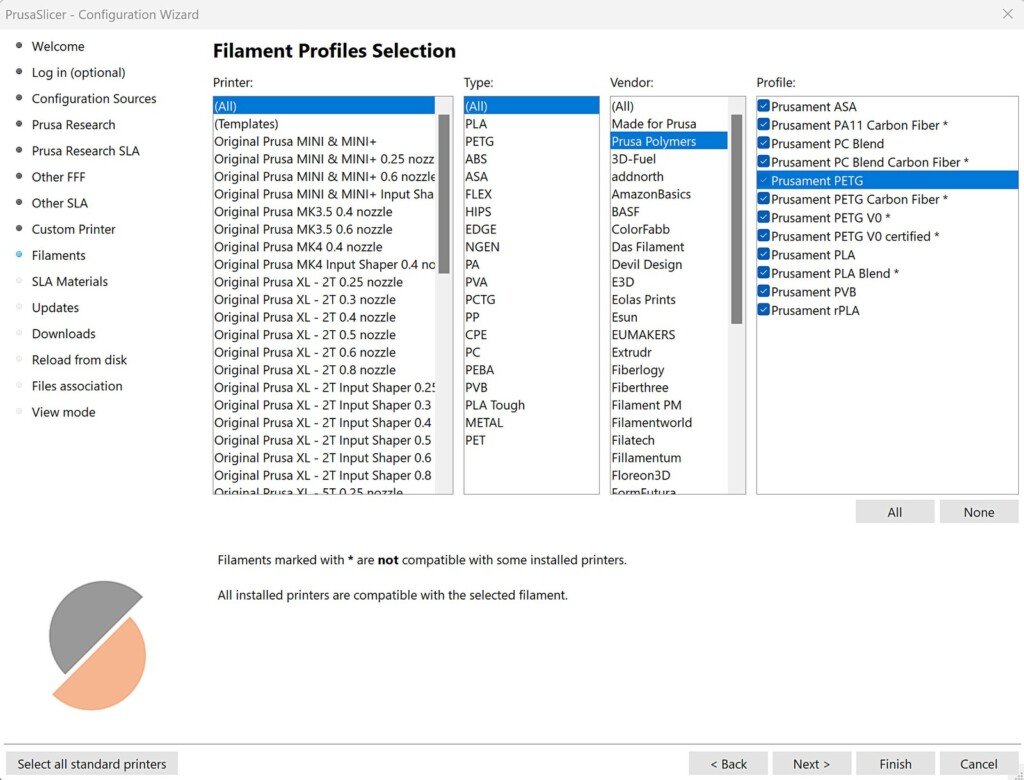The width and height of the screenshot is (1024, 780).
Task: Select Original Prusa MK3.5 0.4 nozzle
Action: click(x=324, y=212)
